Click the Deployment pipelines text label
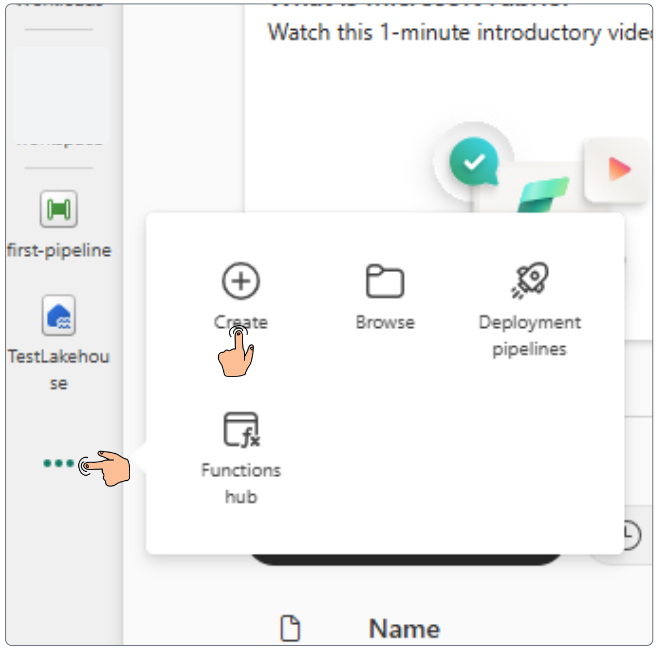The height and width of the screenshot is (648, 658). pos(529,335)
